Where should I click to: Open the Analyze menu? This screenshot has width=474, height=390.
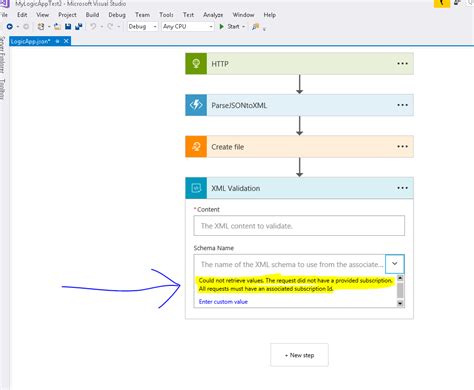pyautogui.click(x=213, y=15)
